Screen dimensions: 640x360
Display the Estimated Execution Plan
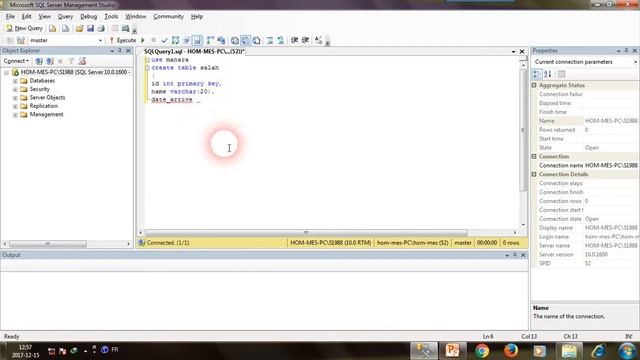point(176,40)
